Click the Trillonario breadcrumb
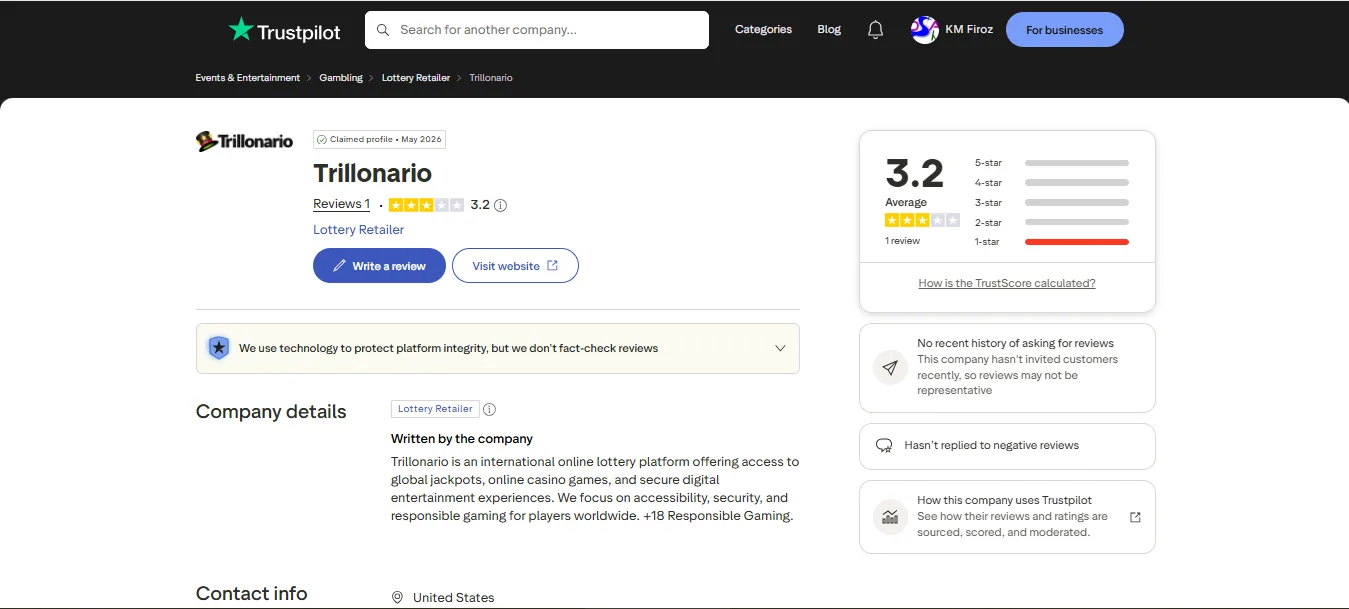The height and width of the screenshot is (609, 1349). pos(491,78)
